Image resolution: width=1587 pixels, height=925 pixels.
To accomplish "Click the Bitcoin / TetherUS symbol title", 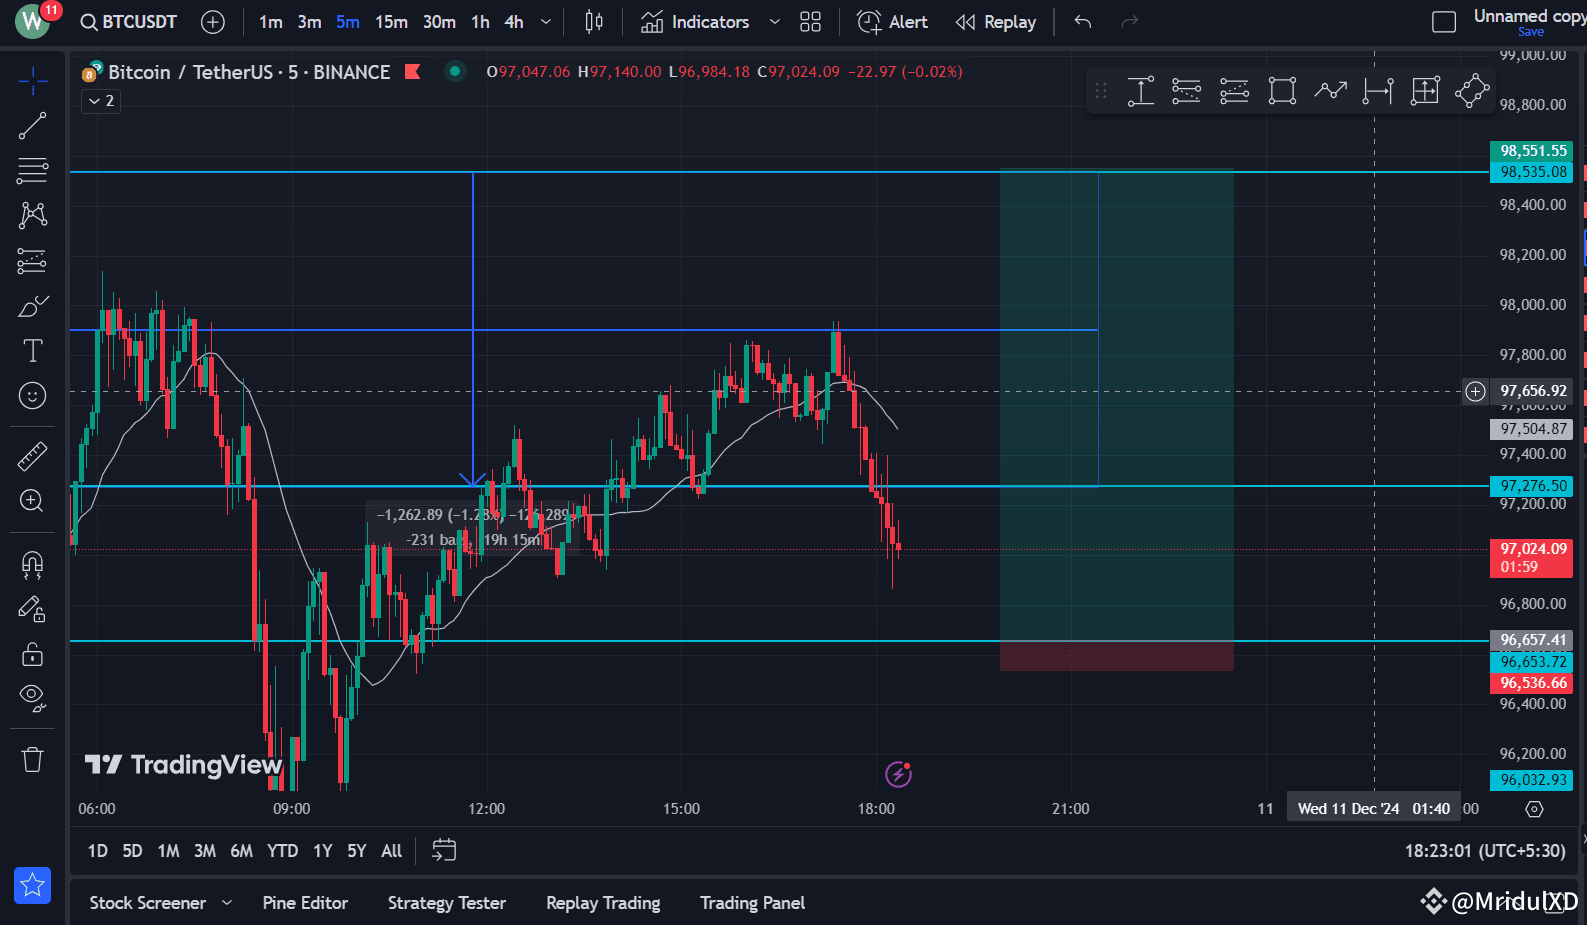I will 249,72.
